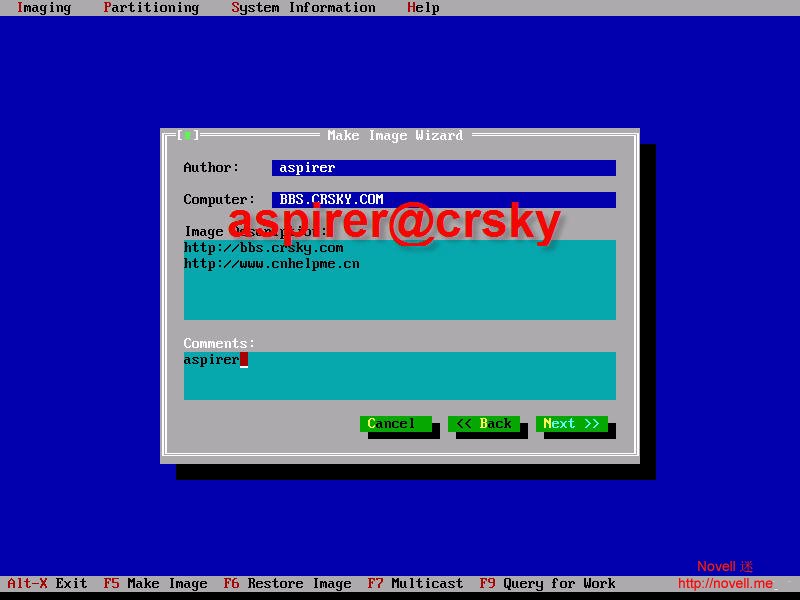Close the Make Image Wizard dialog box
800x600 pixels.
(188, 135)
